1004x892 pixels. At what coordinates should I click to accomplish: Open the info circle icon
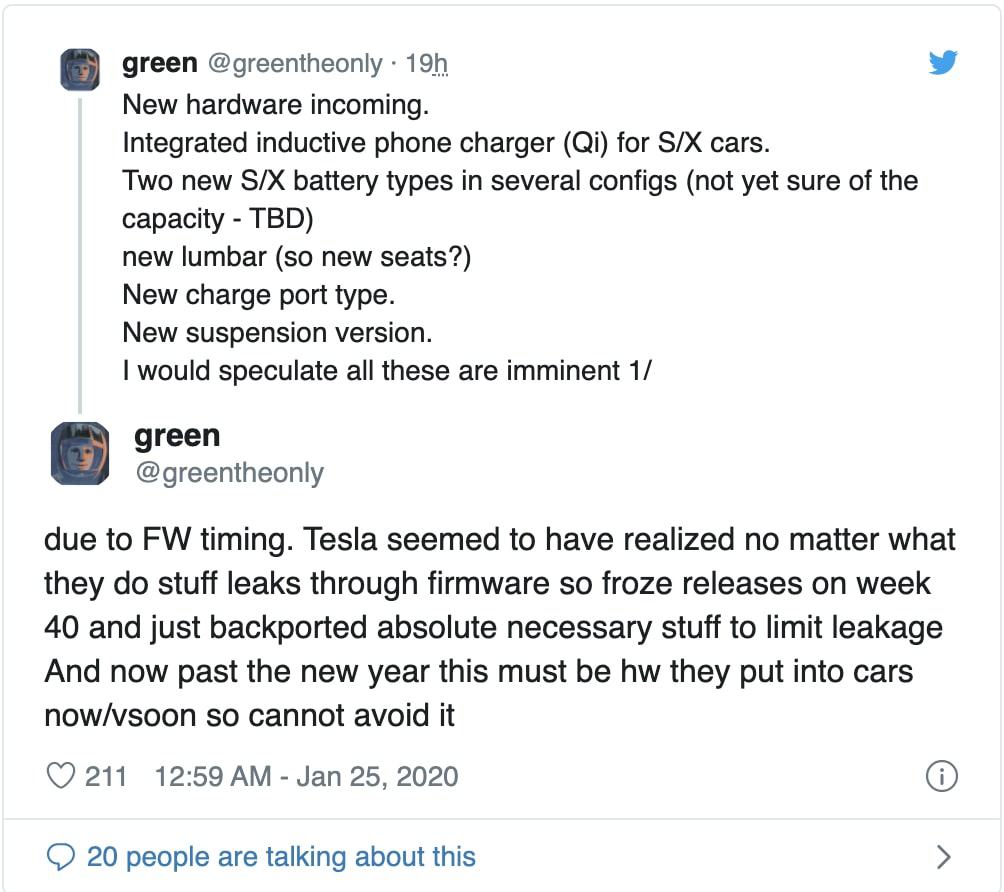pyautogui.click(x=941, y=774)
